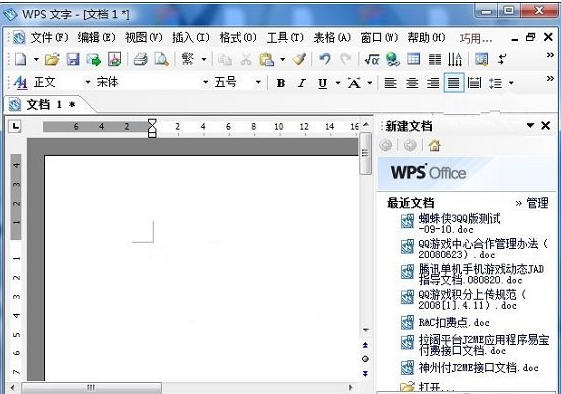
Task: Go to task pane home icon
Action: coord(434,145)
